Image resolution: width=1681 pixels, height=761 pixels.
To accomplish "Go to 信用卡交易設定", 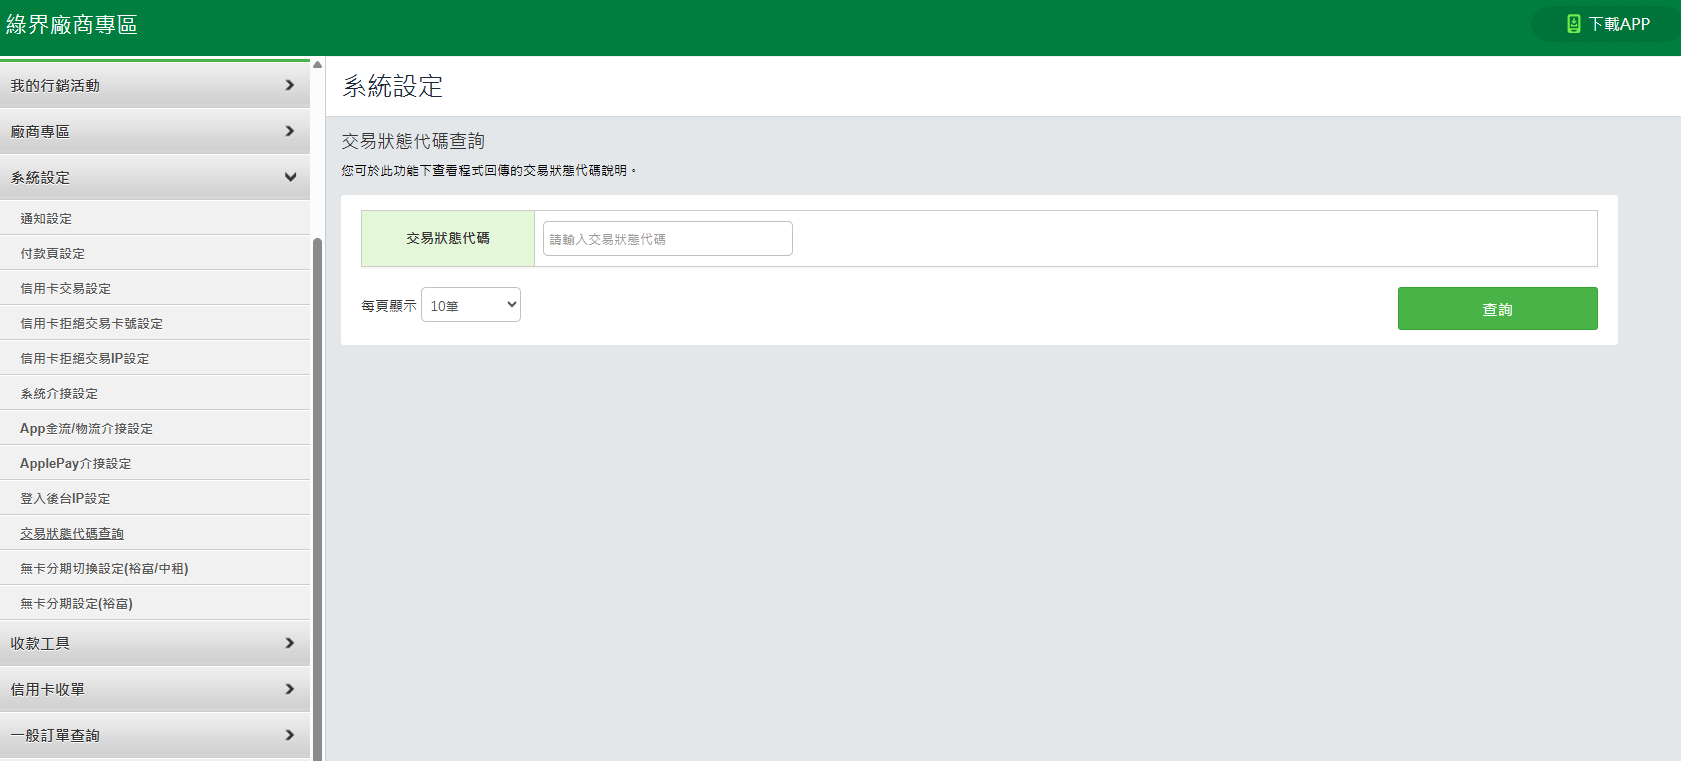I will [66, 289].
